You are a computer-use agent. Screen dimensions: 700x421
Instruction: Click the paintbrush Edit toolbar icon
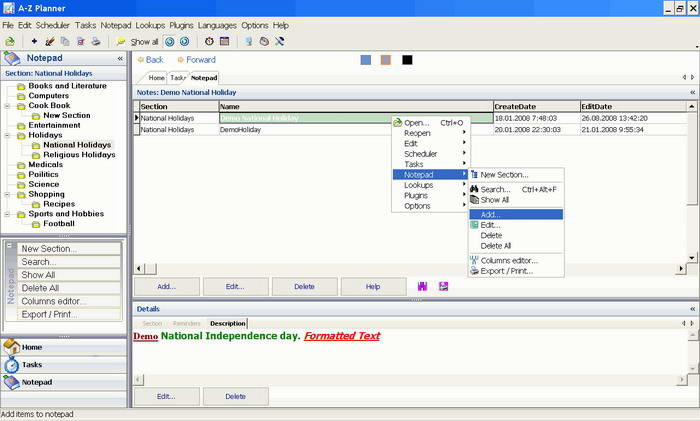click(x=50, y=42)
